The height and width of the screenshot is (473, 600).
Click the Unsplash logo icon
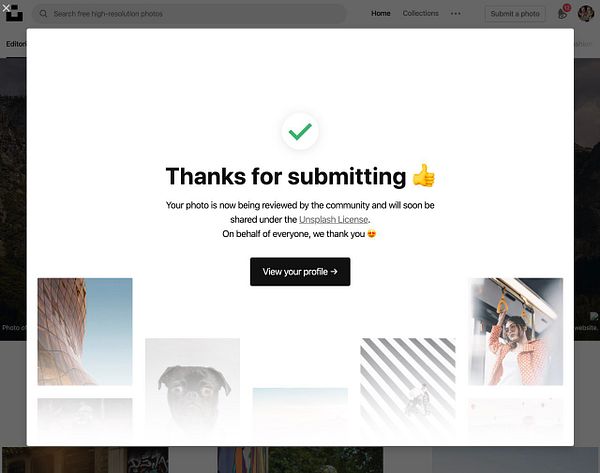[x=15, y=14]
